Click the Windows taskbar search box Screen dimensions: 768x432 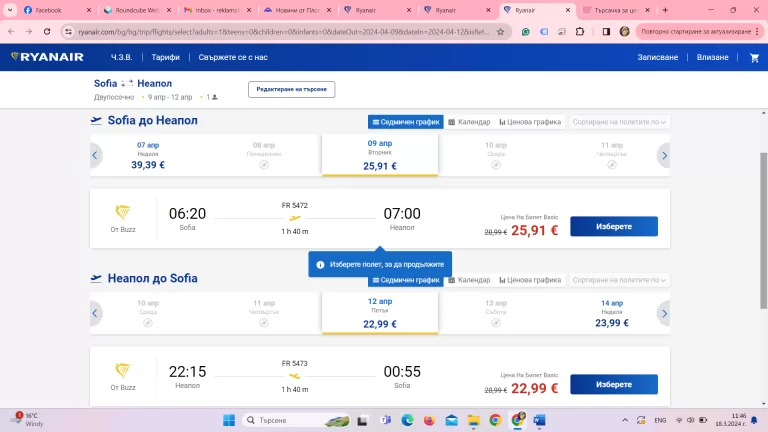(296, 420)
